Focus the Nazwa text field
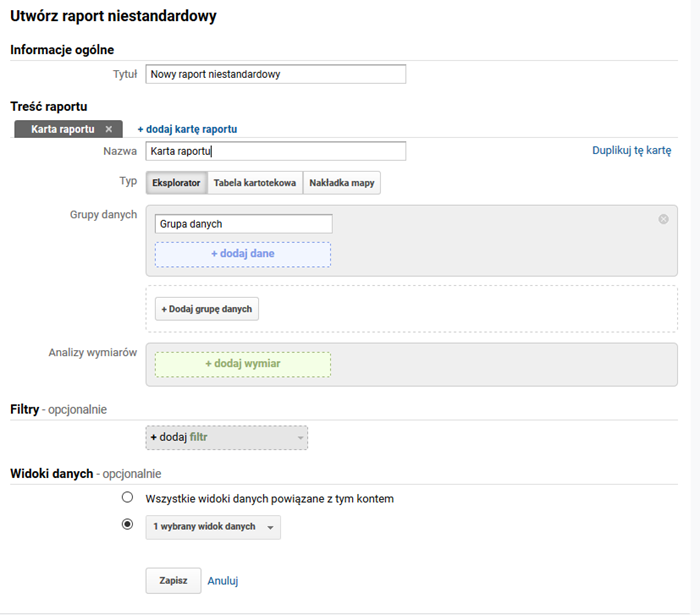The image size is (700, 615). pos(275,151)
